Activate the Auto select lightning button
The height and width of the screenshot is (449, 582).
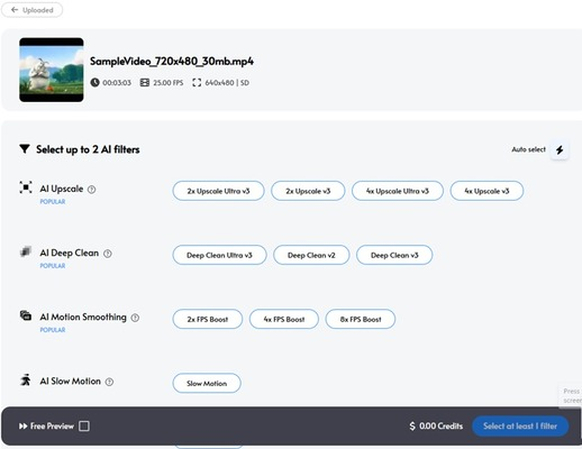(559, 150)
